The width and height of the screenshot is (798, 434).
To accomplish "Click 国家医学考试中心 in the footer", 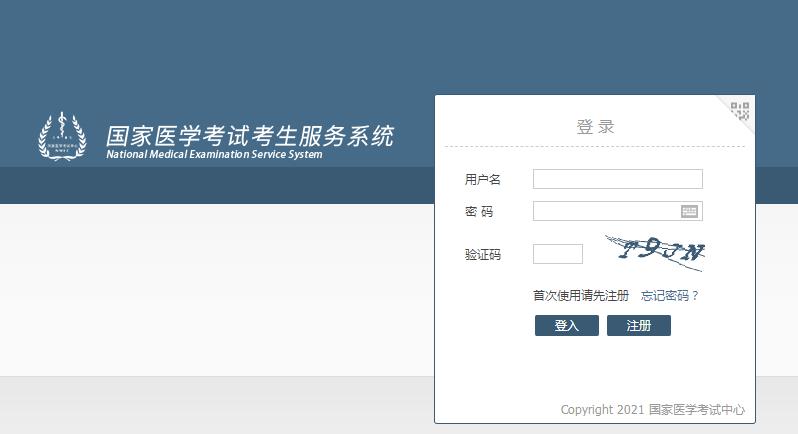I will [696, 410].
